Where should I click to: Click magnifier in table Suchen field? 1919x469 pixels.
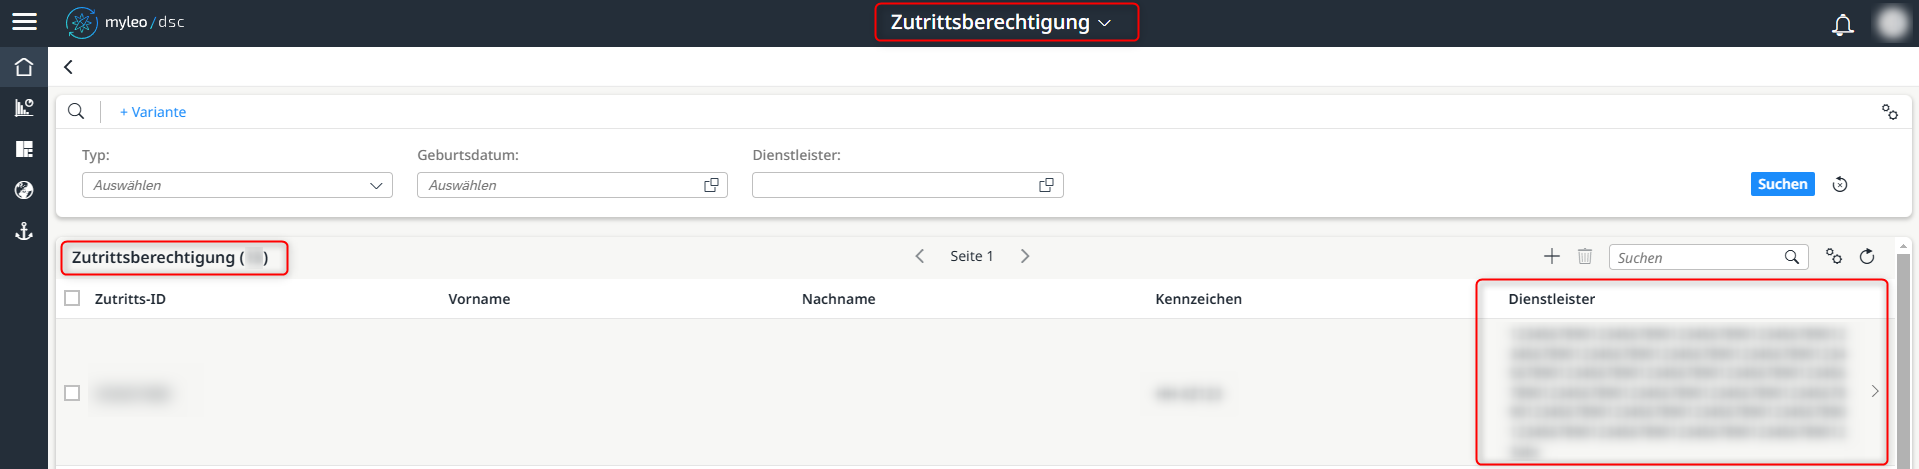pyautogui.click(x=1792, y=258)
